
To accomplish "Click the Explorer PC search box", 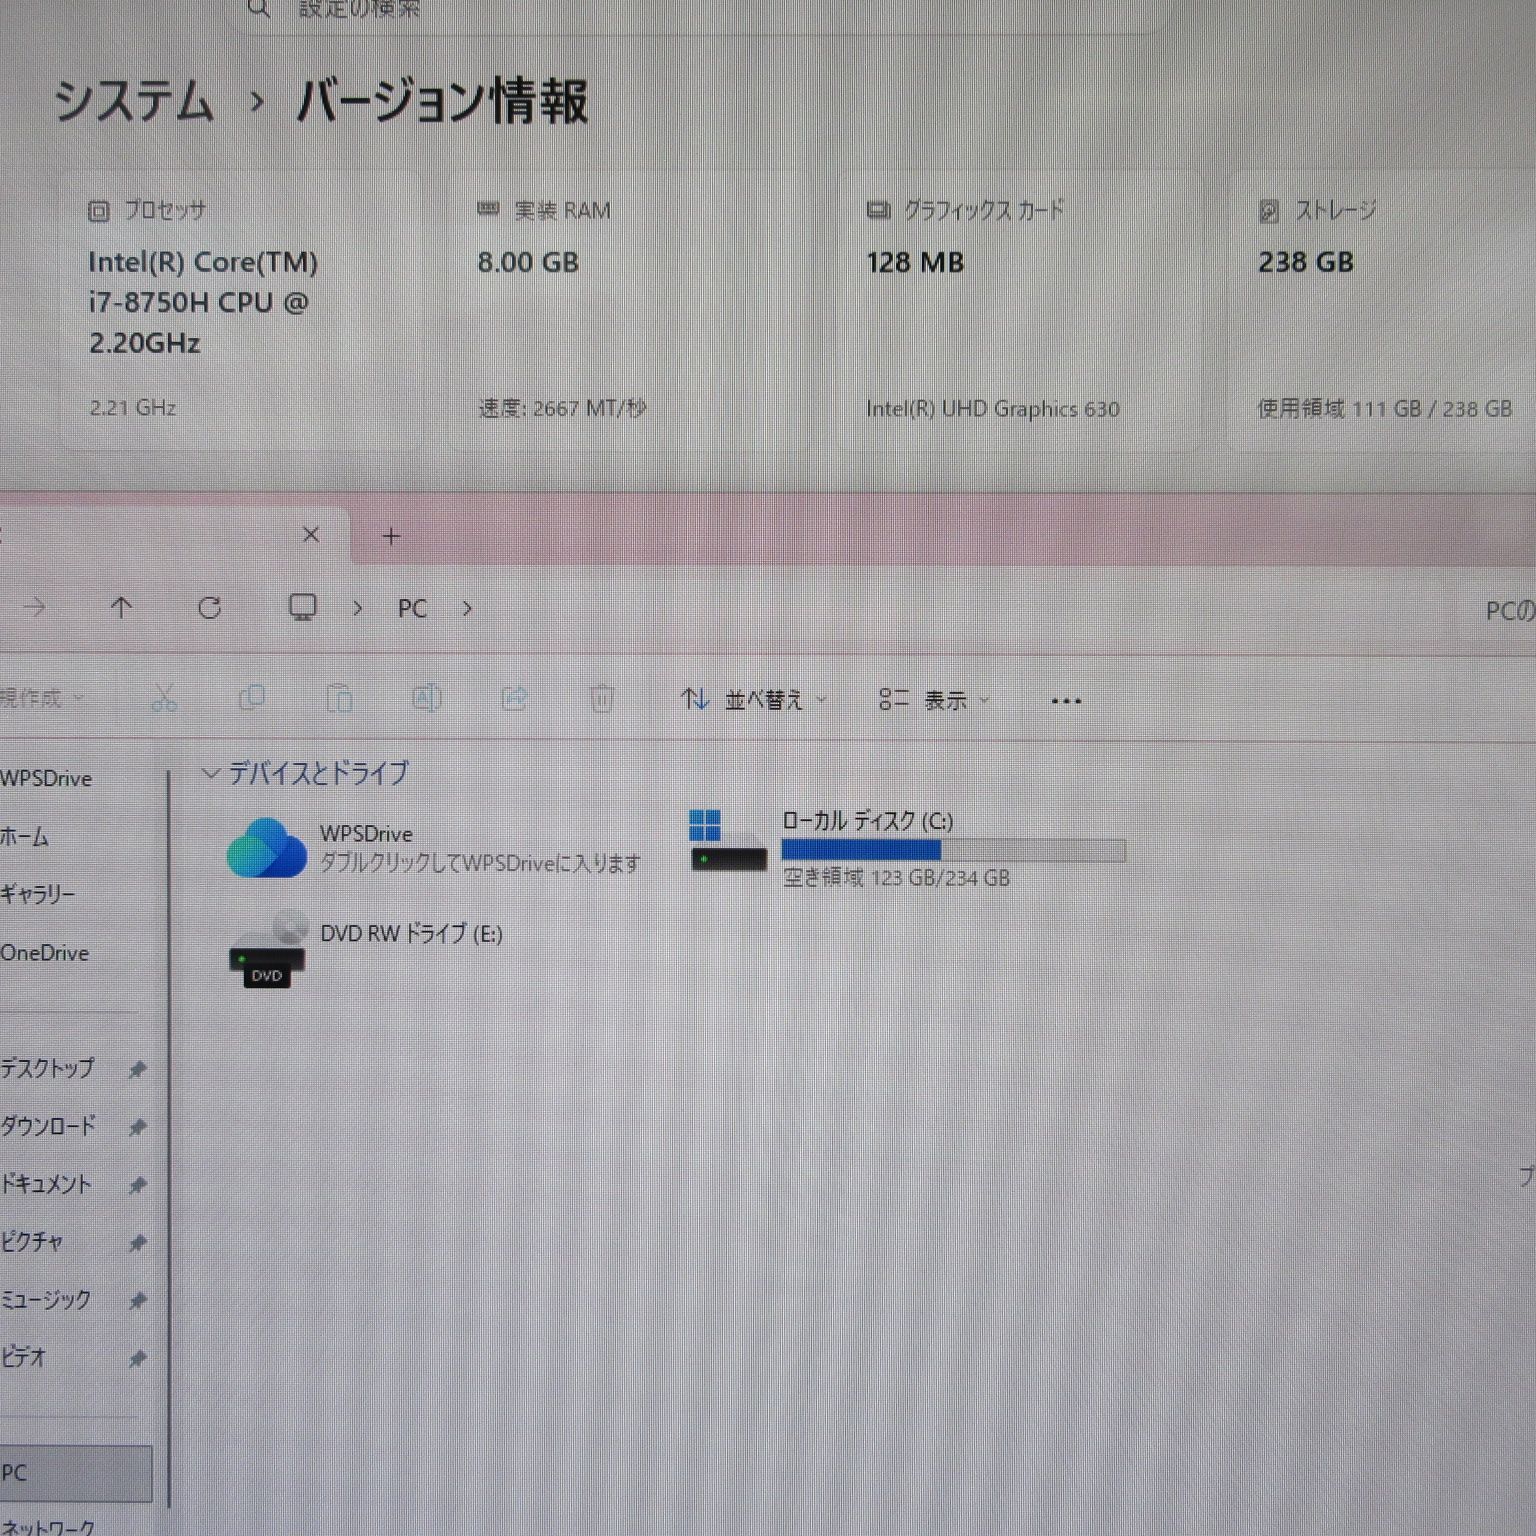I will click(x=1510, y=610).
